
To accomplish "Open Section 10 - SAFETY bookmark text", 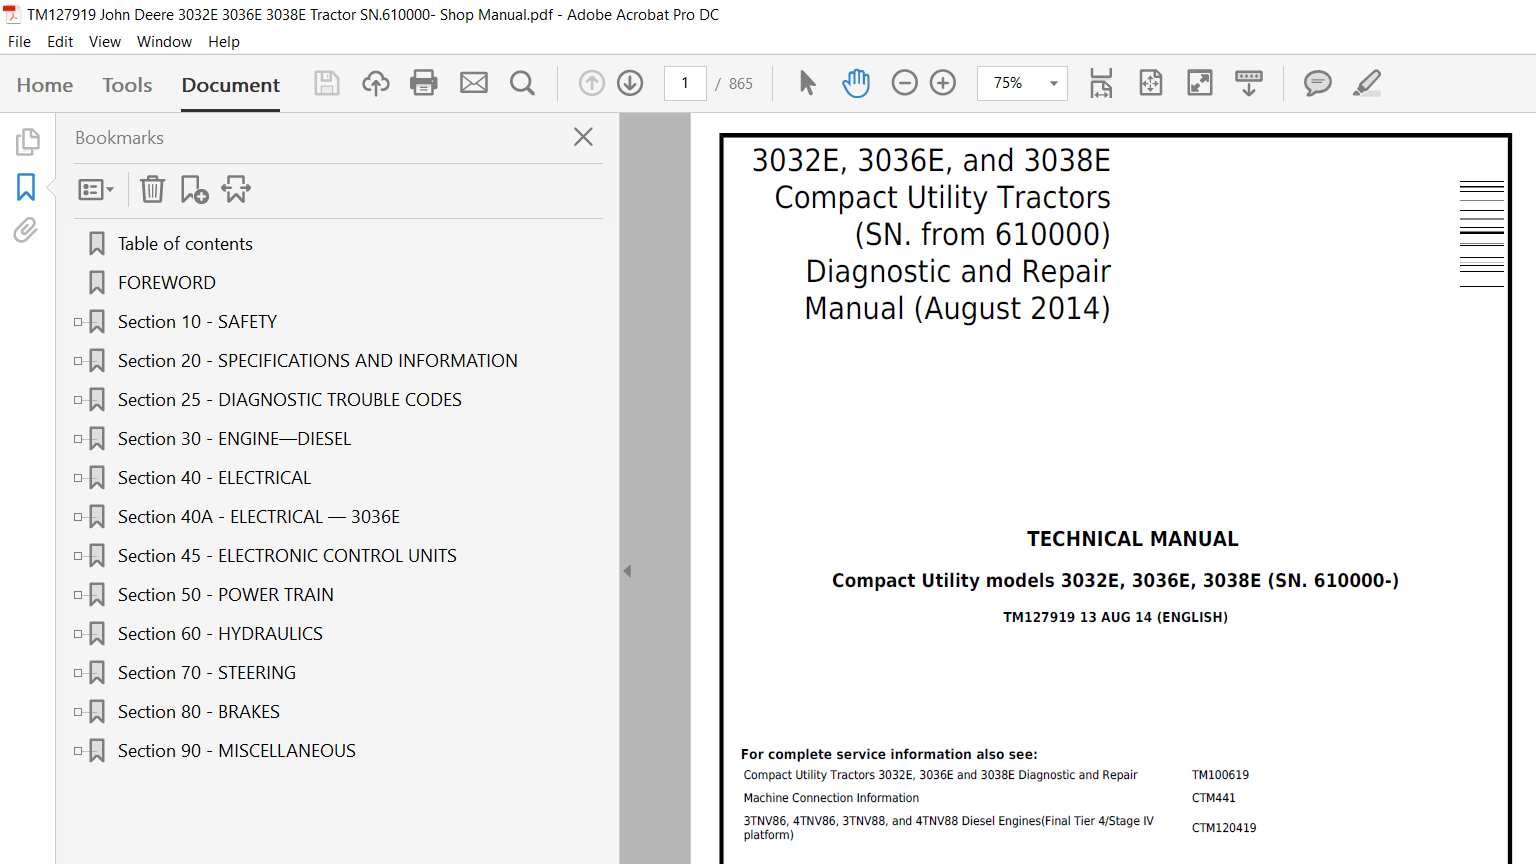I will click(197, 322).
